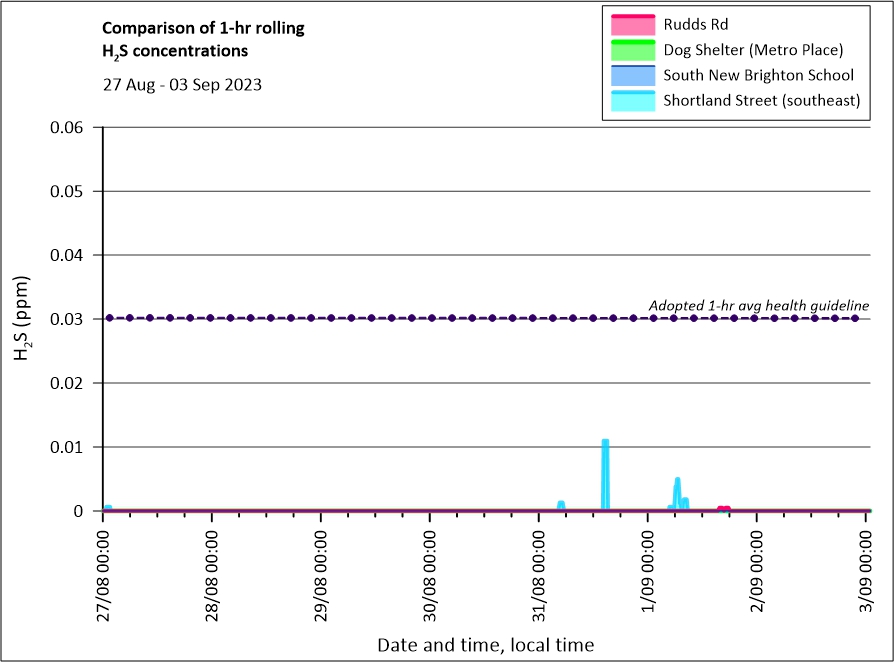Select the "Rudds Rd" legend label
Viewport: 894px width, 662px height.
pos(692,24)
